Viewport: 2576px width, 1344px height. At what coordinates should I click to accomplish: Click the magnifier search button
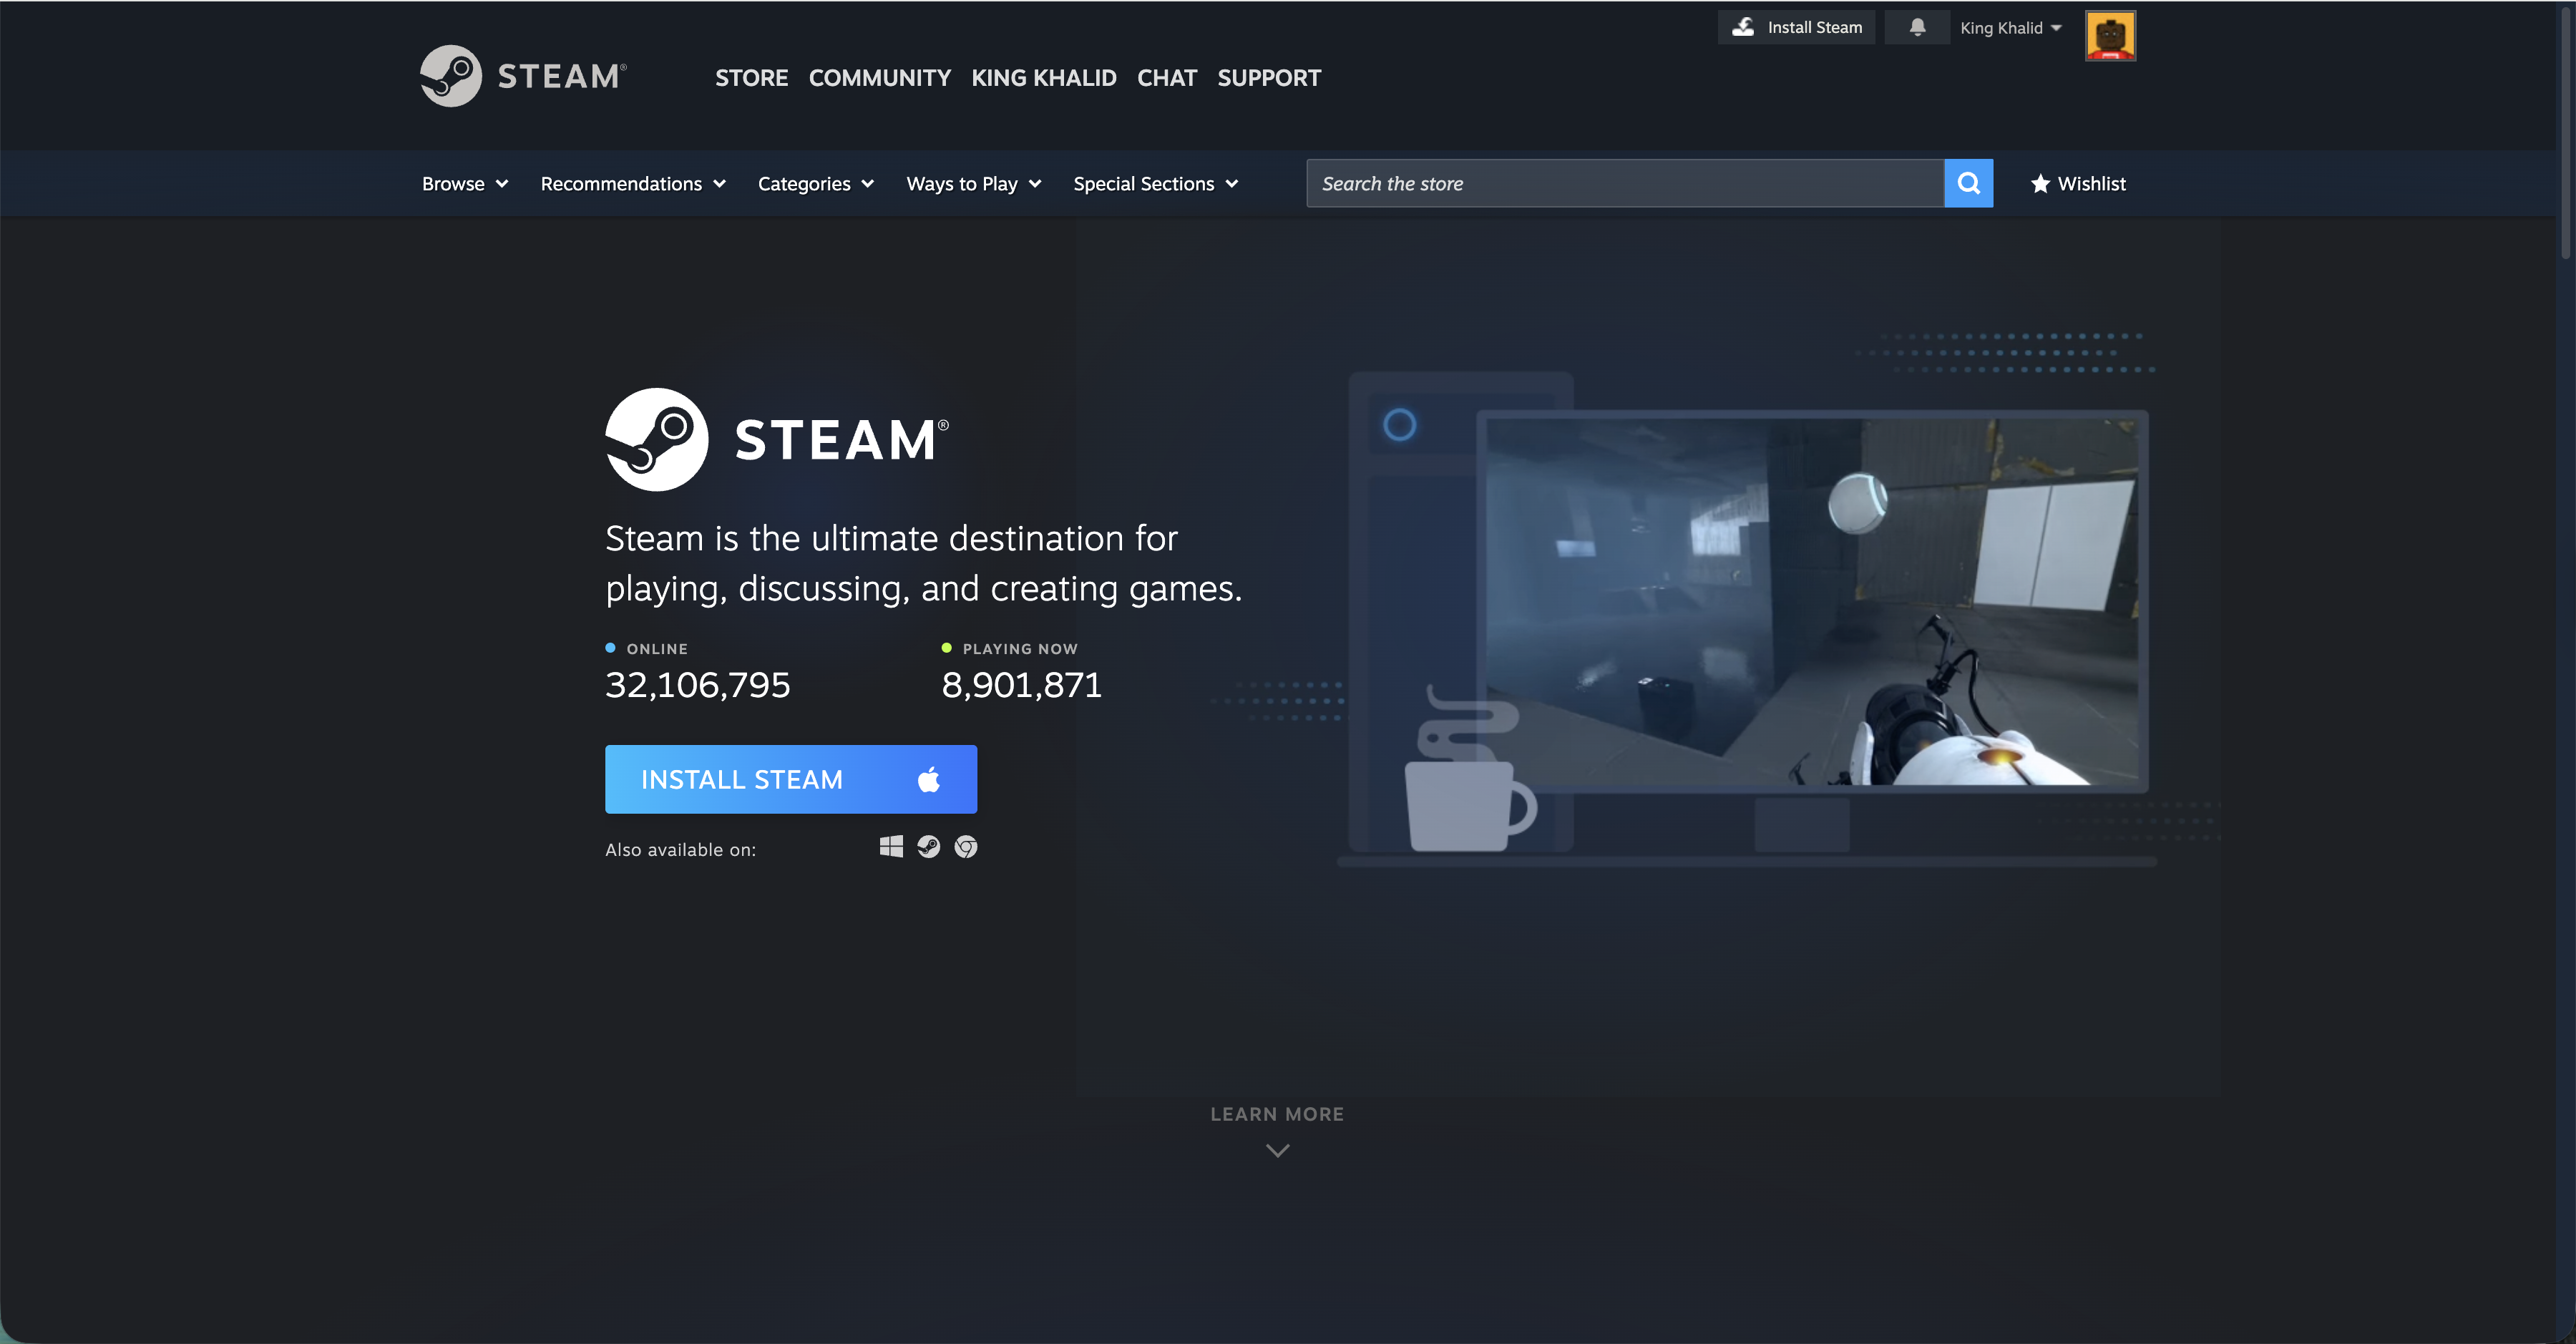[1968, 183]
